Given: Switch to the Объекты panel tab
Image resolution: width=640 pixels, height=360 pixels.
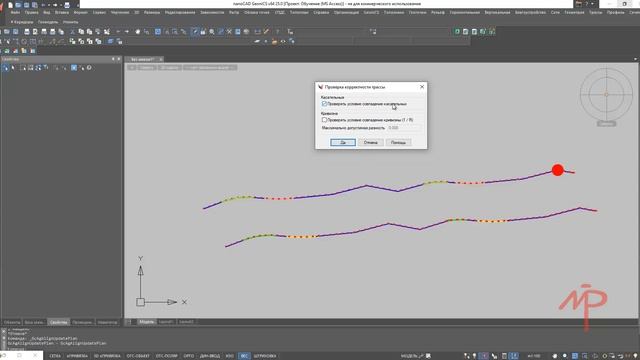Looking at the screenshot, I should point(12,322).
